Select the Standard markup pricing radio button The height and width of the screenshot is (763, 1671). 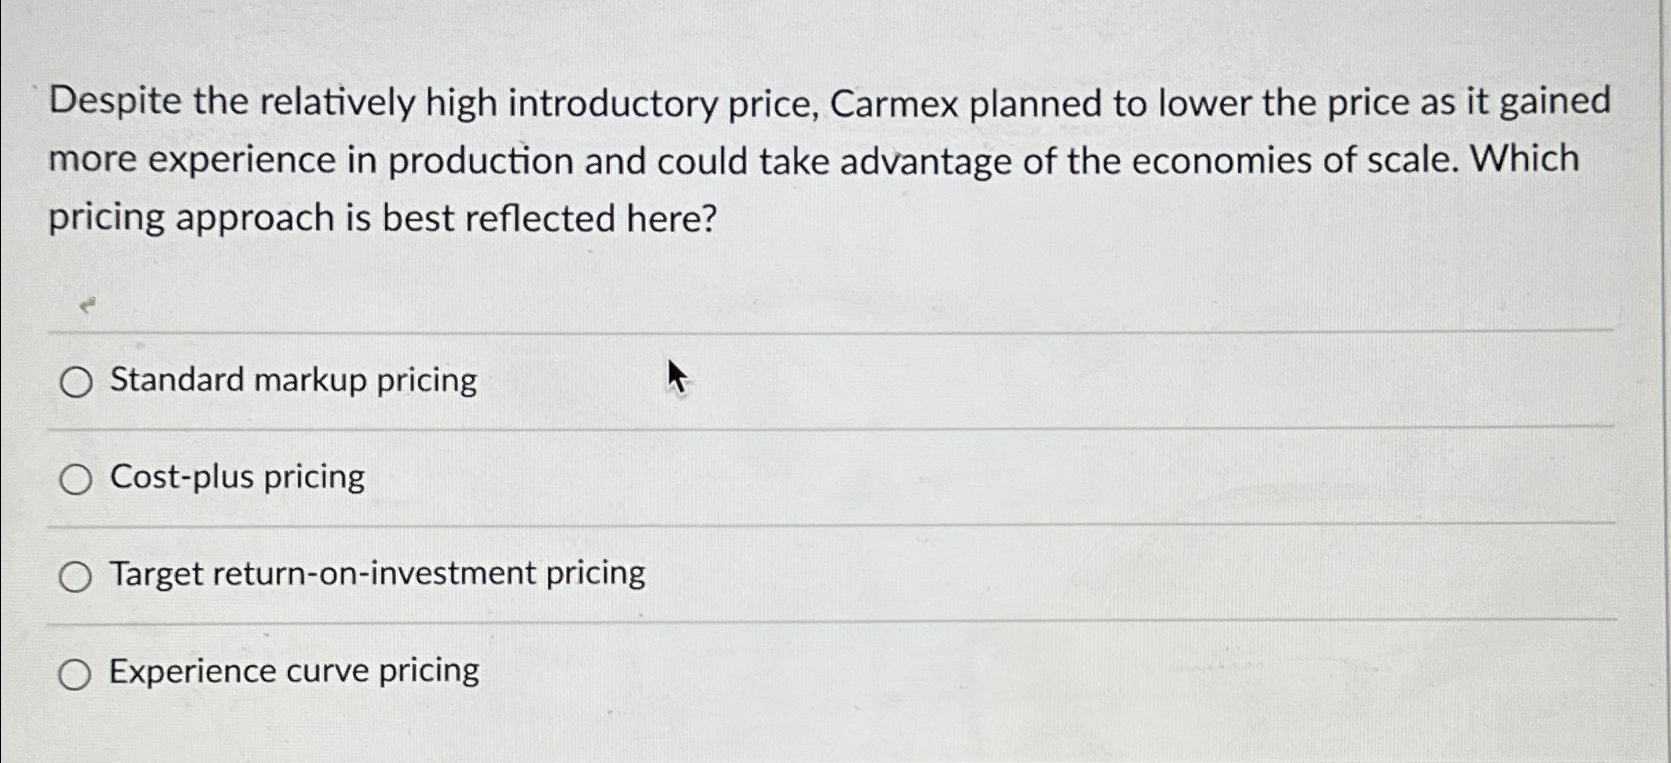pos(75,382)
